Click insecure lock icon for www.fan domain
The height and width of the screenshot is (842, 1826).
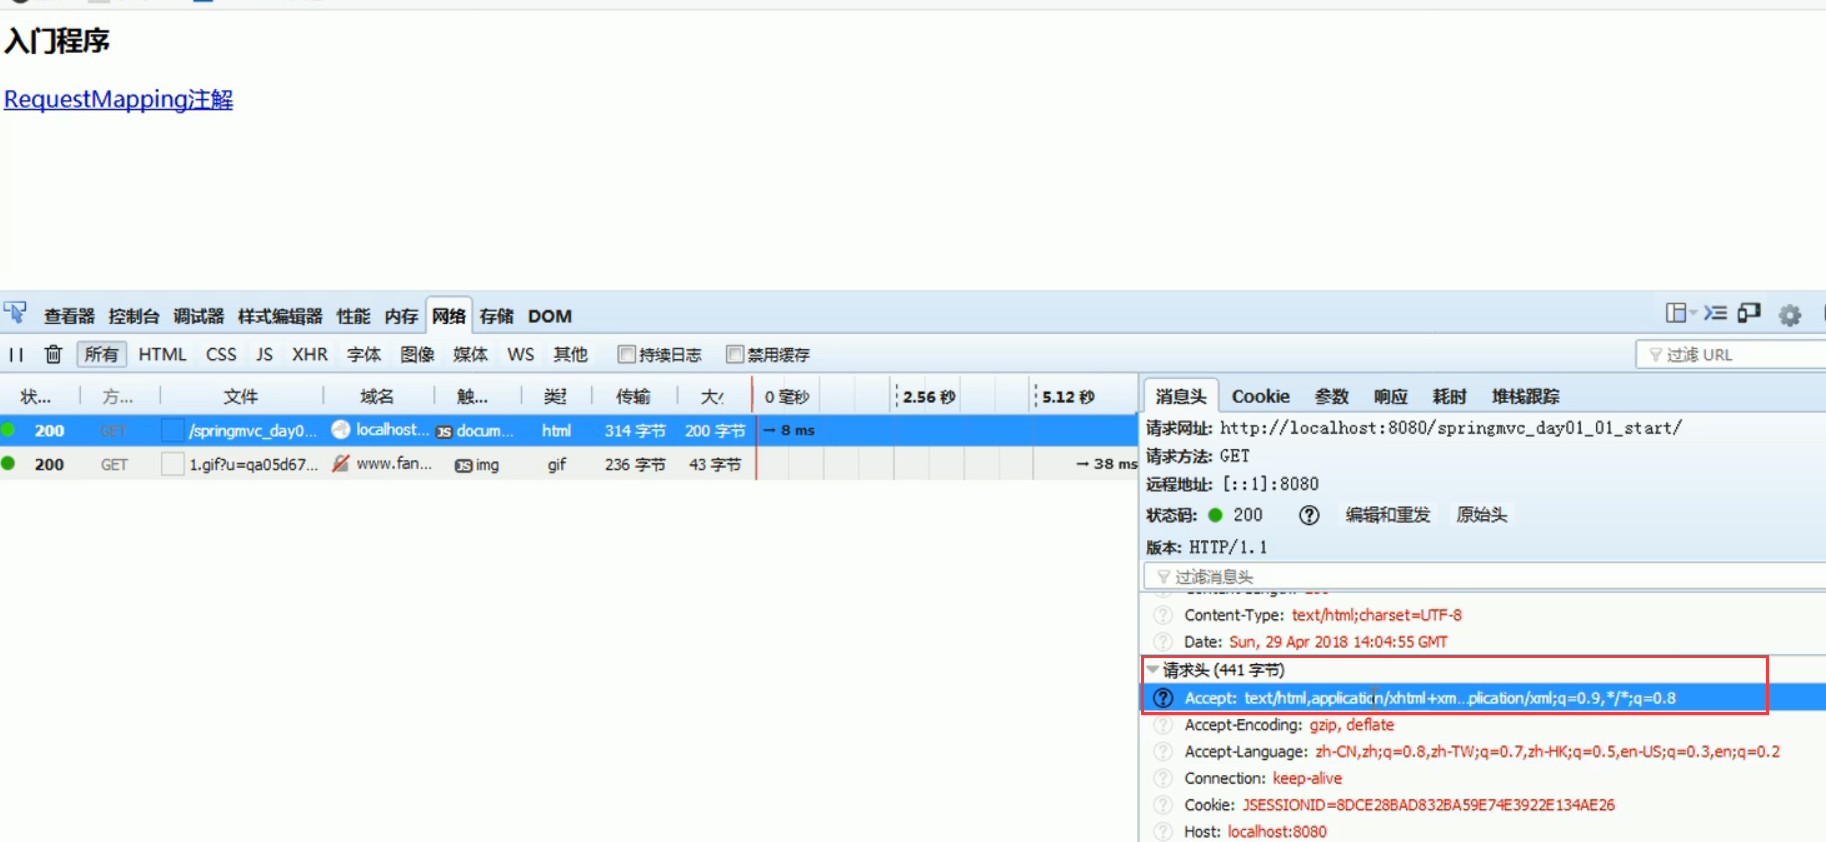(x=341, y=463)
